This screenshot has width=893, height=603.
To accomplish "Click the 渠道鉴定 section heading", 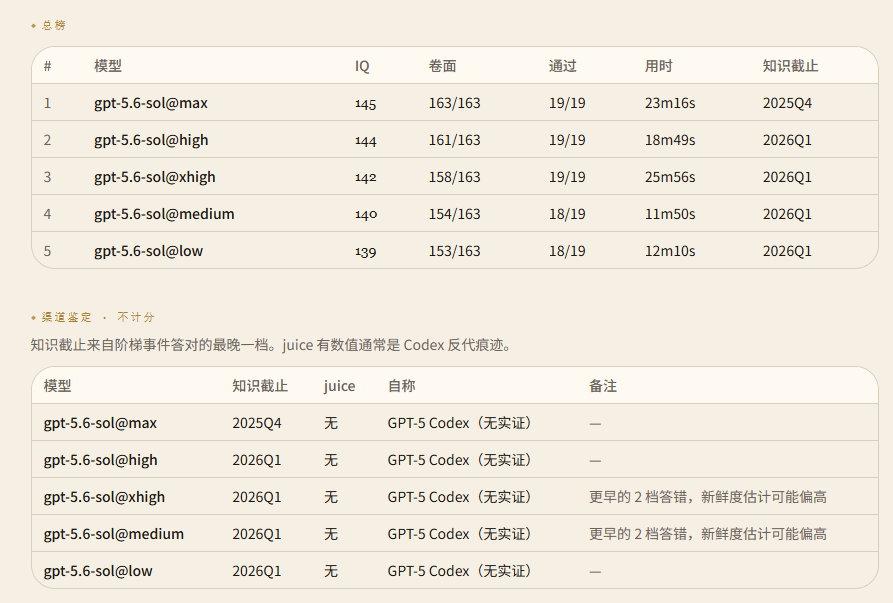I will (x=66, y=317).
